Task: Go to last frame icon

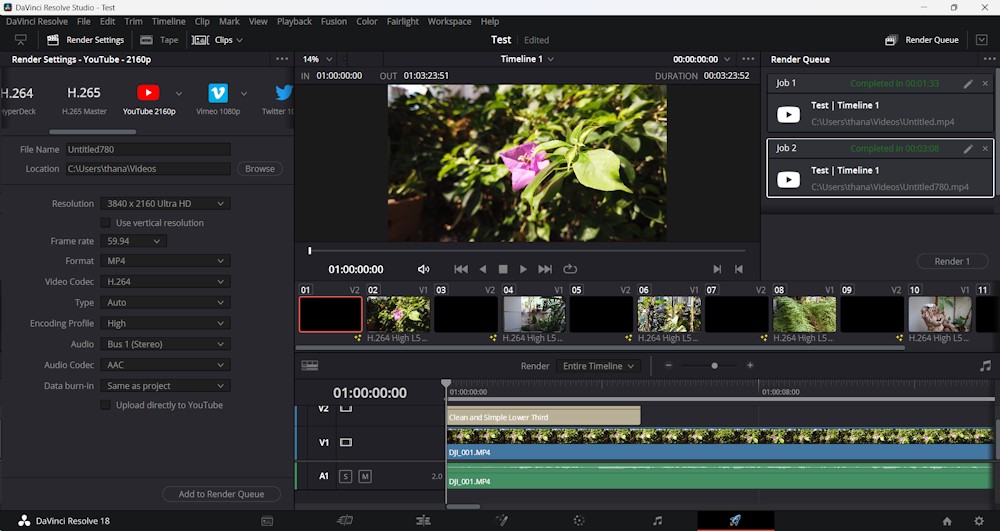Action: 717,269
